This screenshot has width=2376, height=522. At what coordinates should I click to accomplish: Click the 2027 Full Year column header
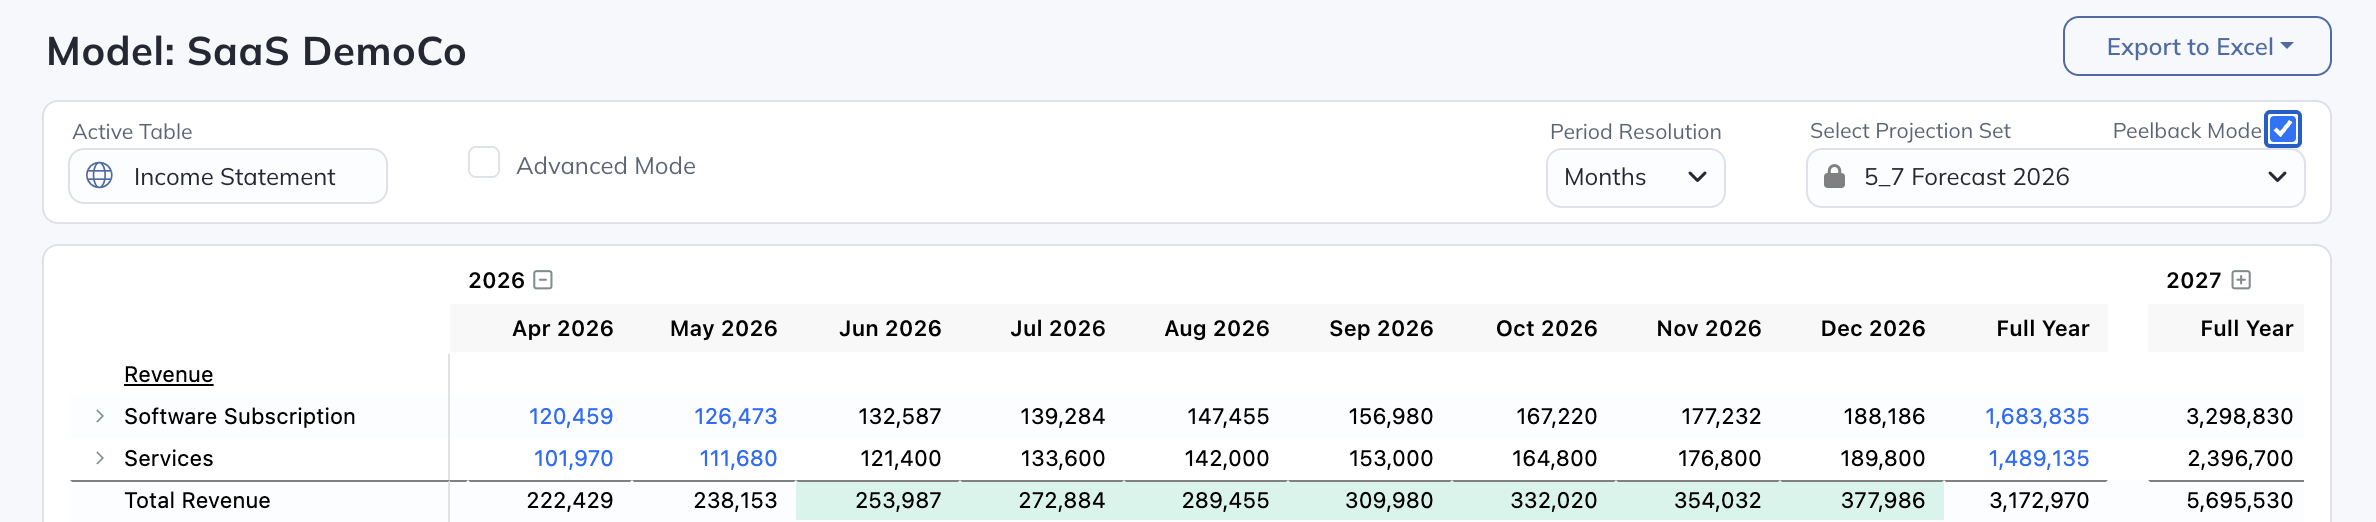click(2247, 328)
